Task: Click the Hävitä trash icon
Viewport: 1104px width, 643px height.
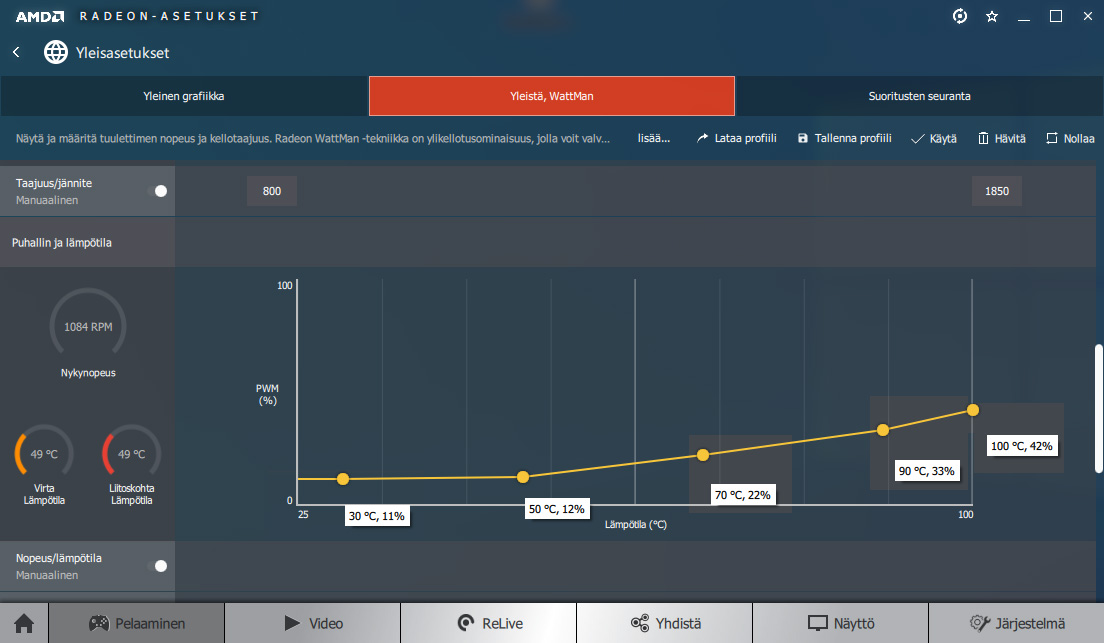Action: point(984,138)
